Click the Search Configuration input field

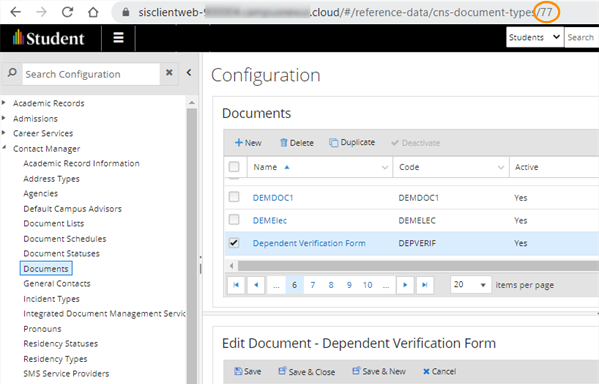tap(91, 74)
